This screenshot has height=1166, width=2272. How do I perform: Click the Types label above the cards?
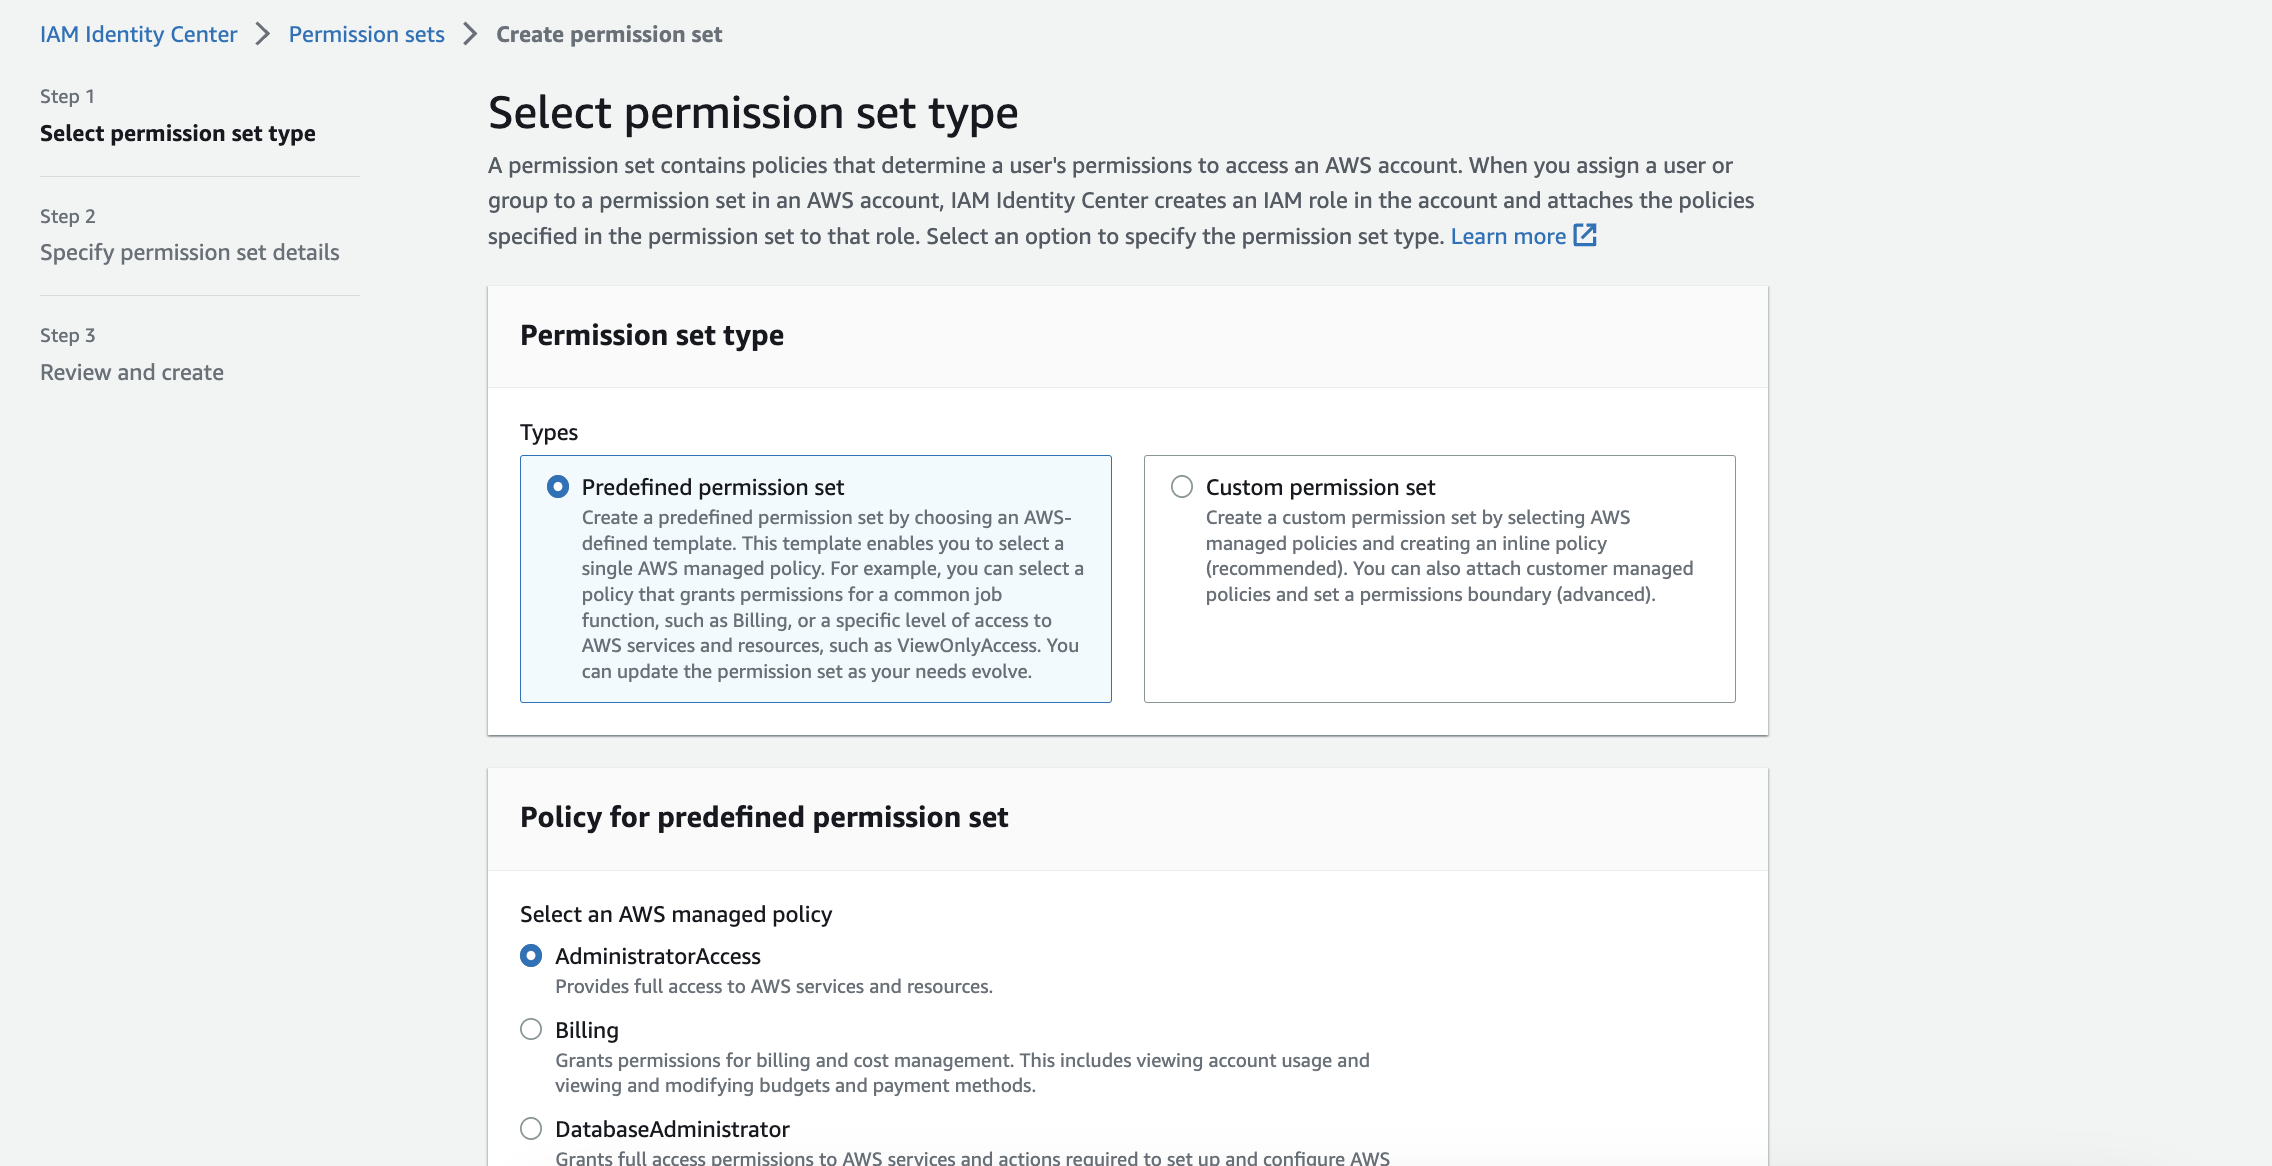click(x=548, y=431)
